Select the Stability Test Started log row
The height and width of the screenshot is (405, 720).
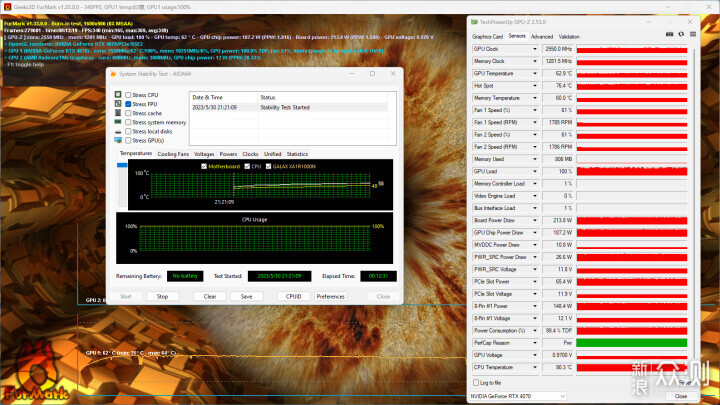pos(289,107)
